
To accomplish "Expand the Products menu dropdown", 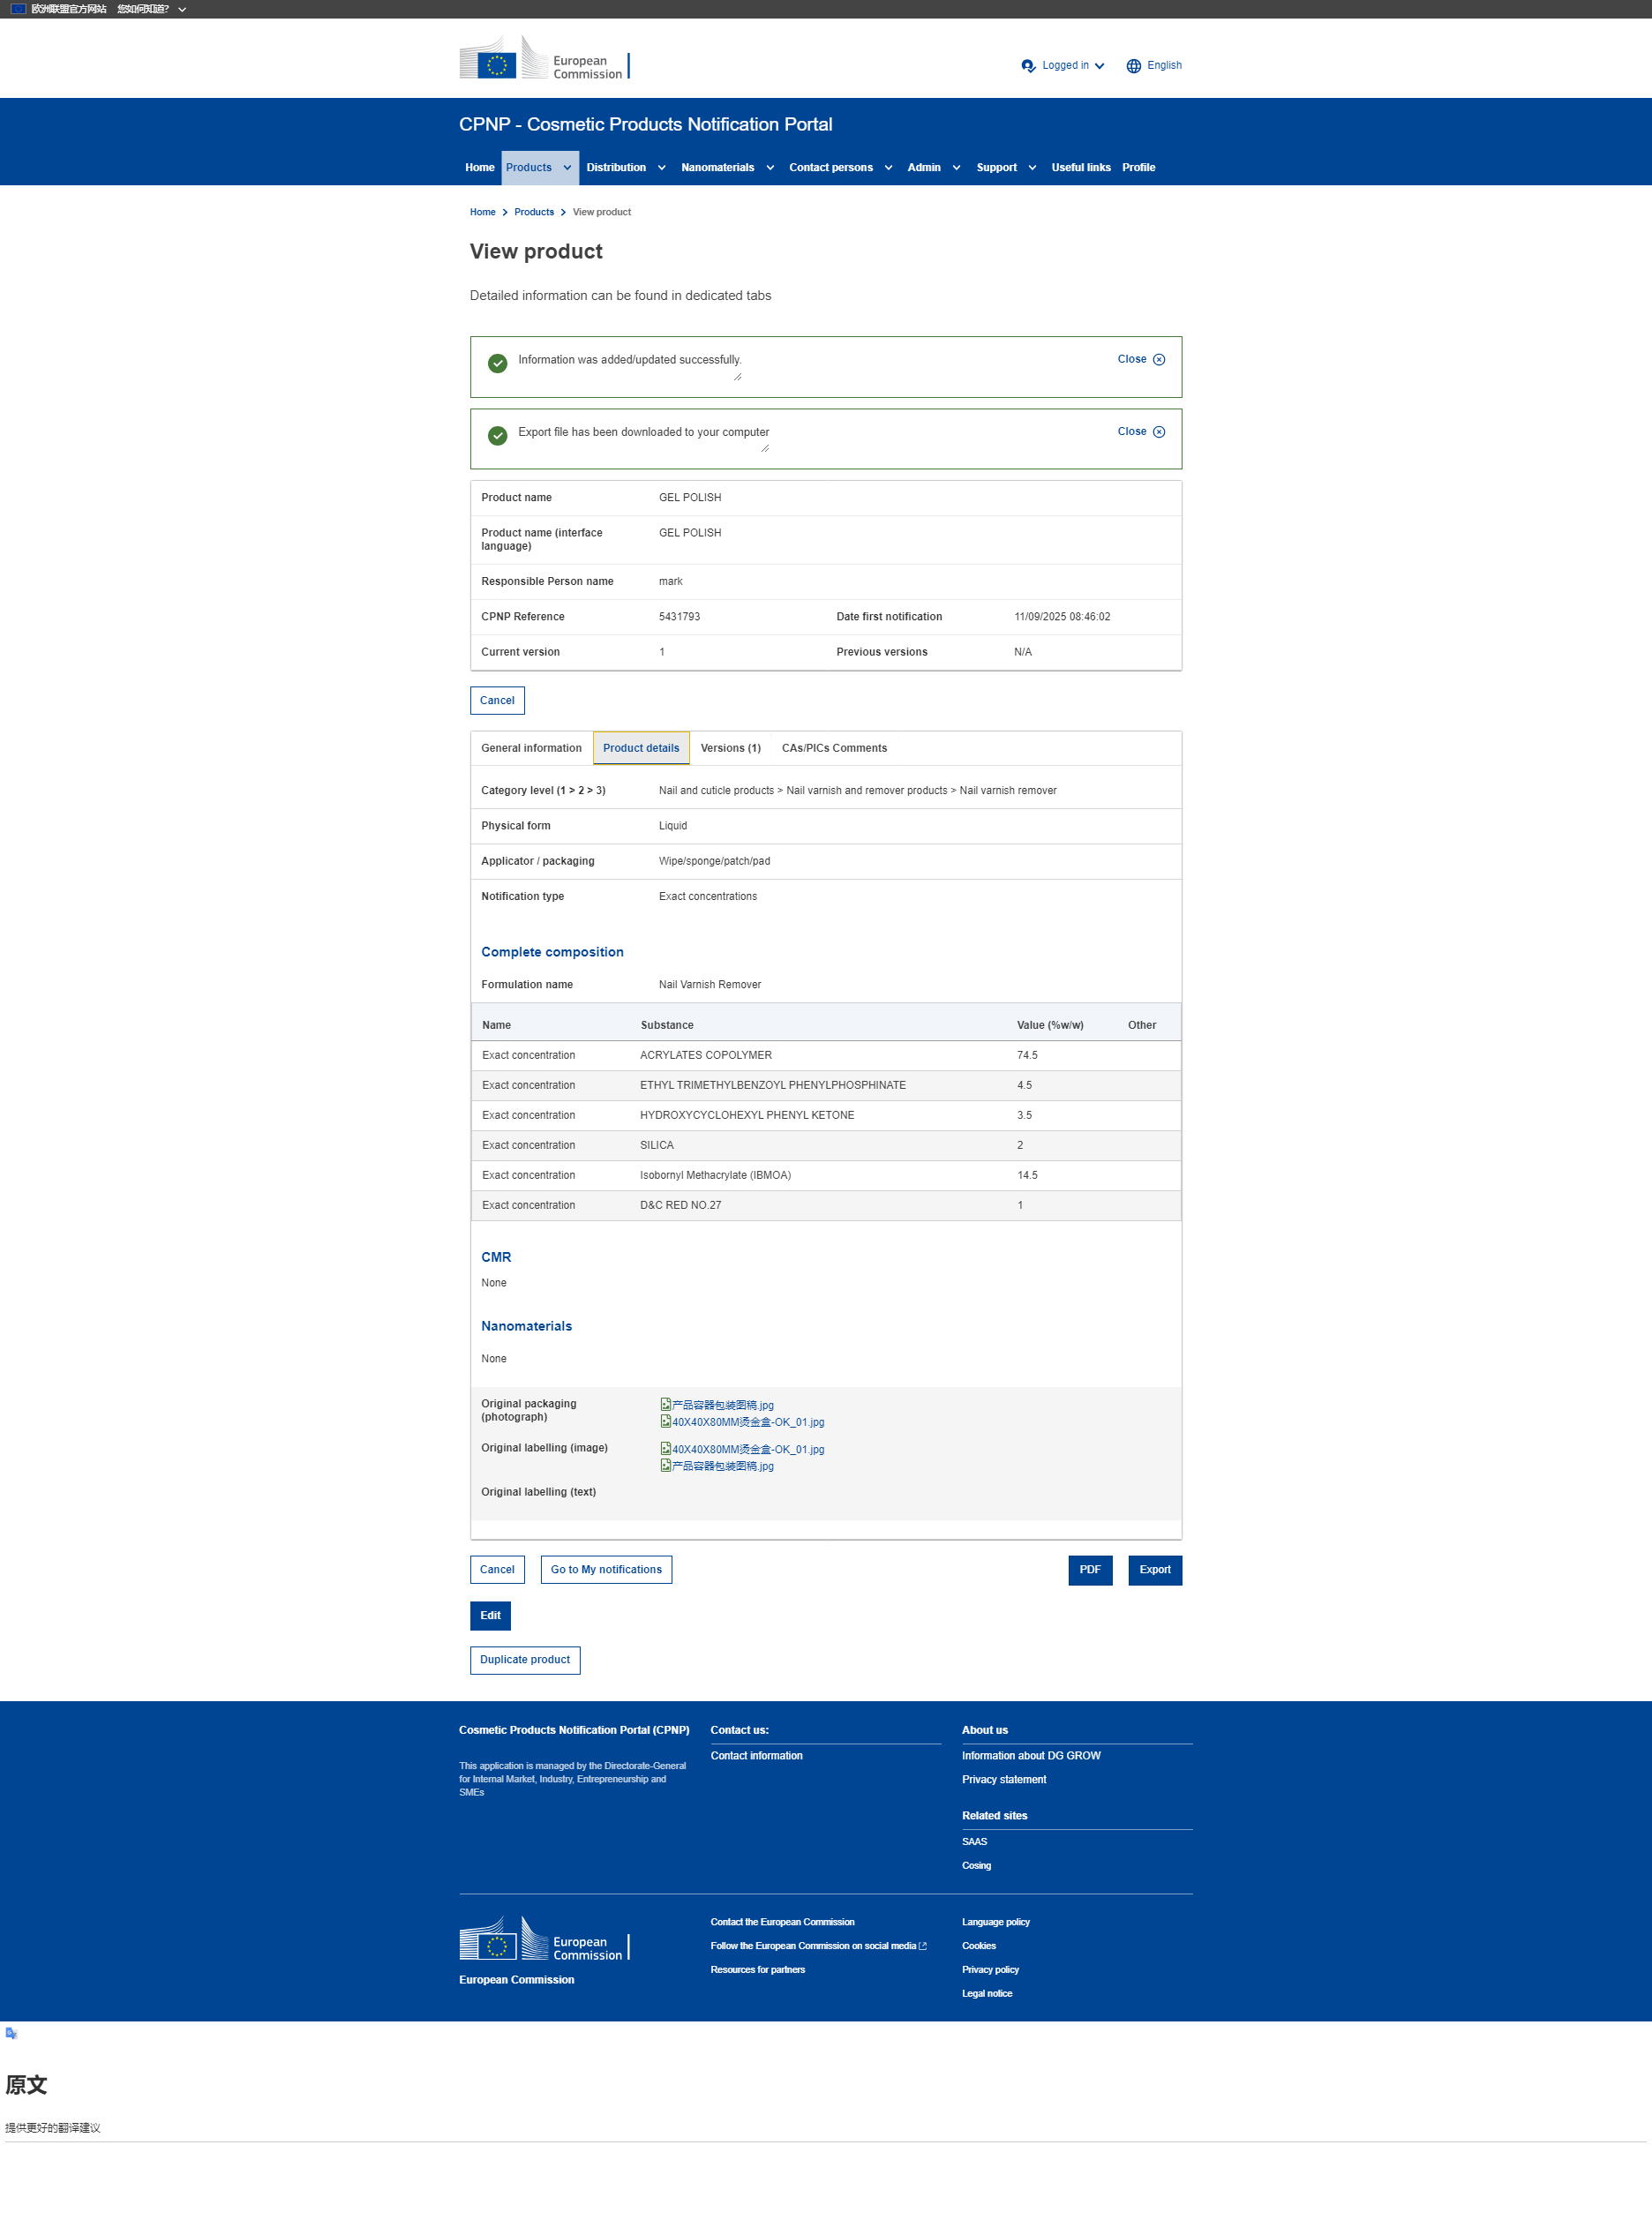I will [x=567, y=168].
